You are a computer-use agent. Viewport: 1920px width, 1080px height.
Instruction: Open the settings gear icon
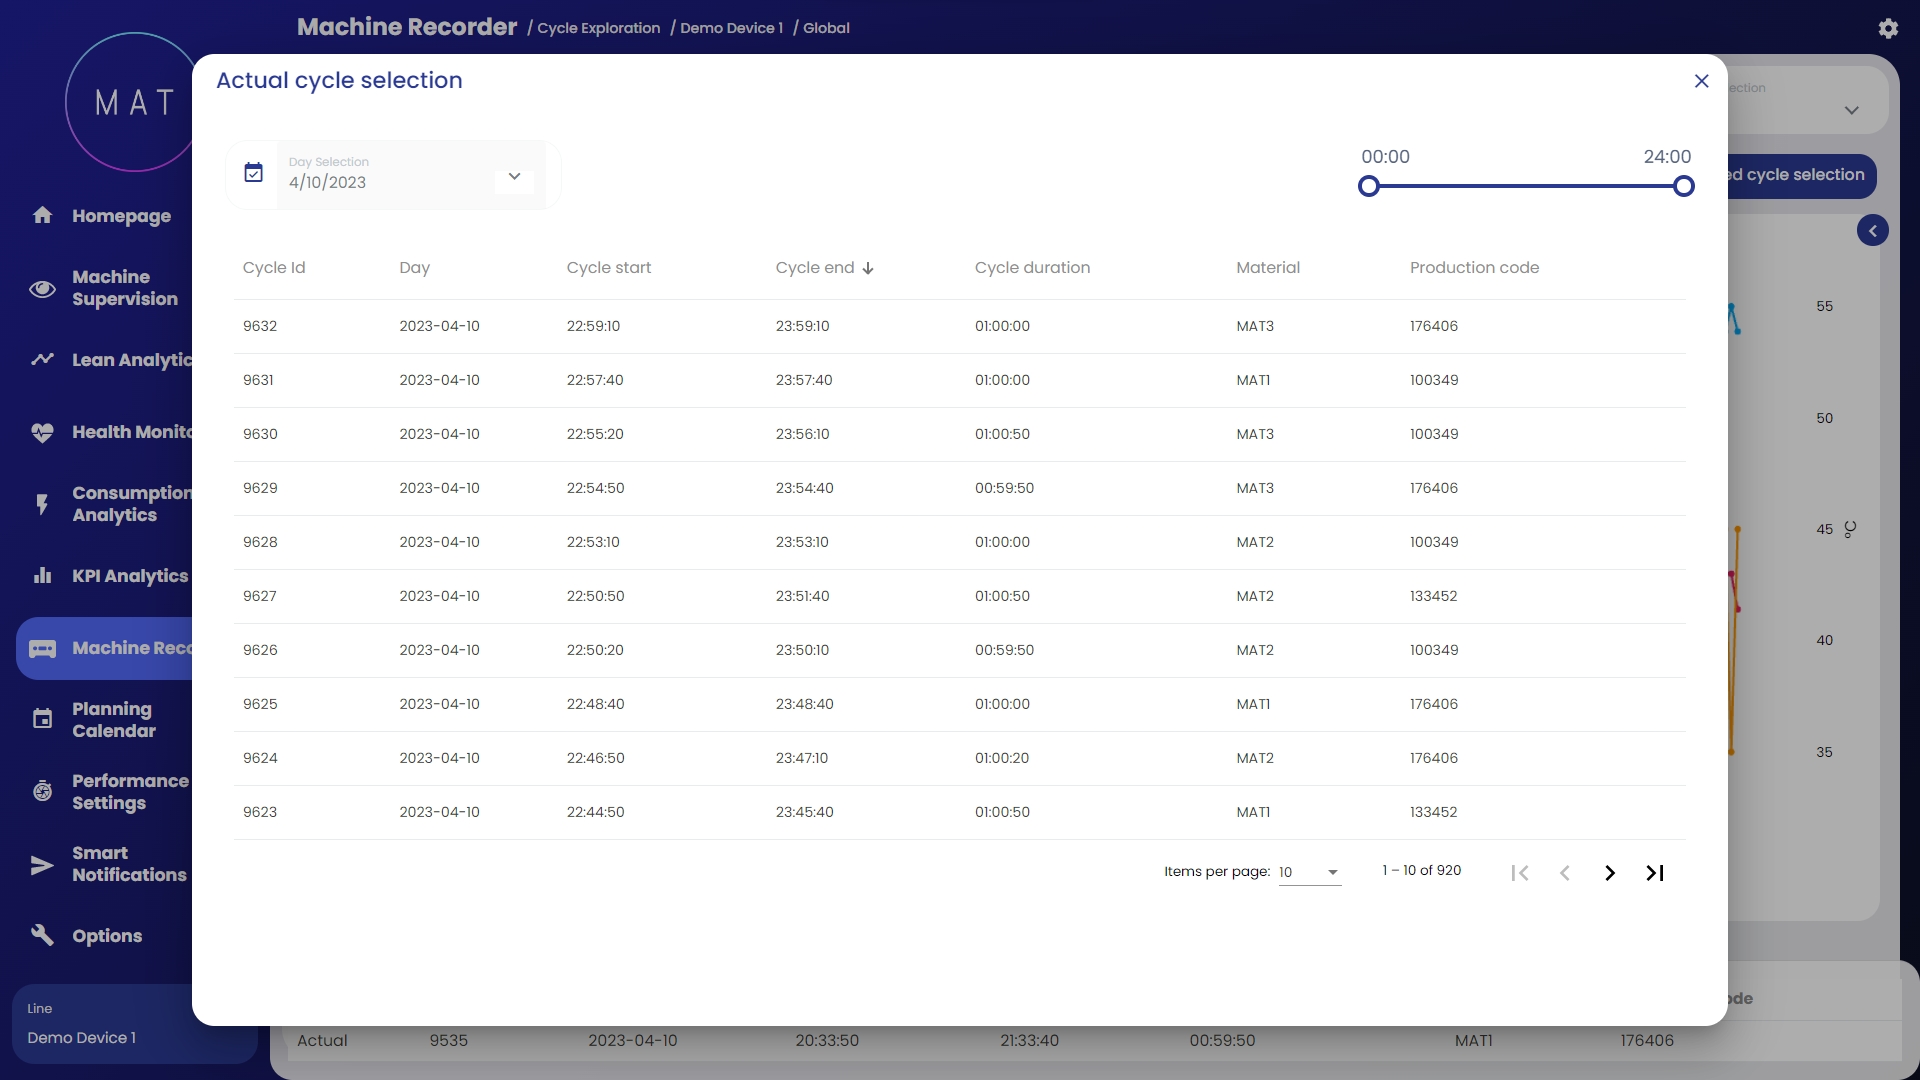click(1888, 28)
